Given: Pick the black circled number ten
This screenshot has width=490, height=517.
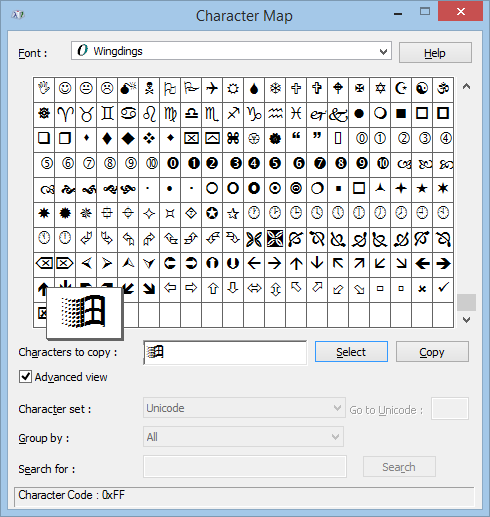Looking at the screenshot, I should point(383,163).
